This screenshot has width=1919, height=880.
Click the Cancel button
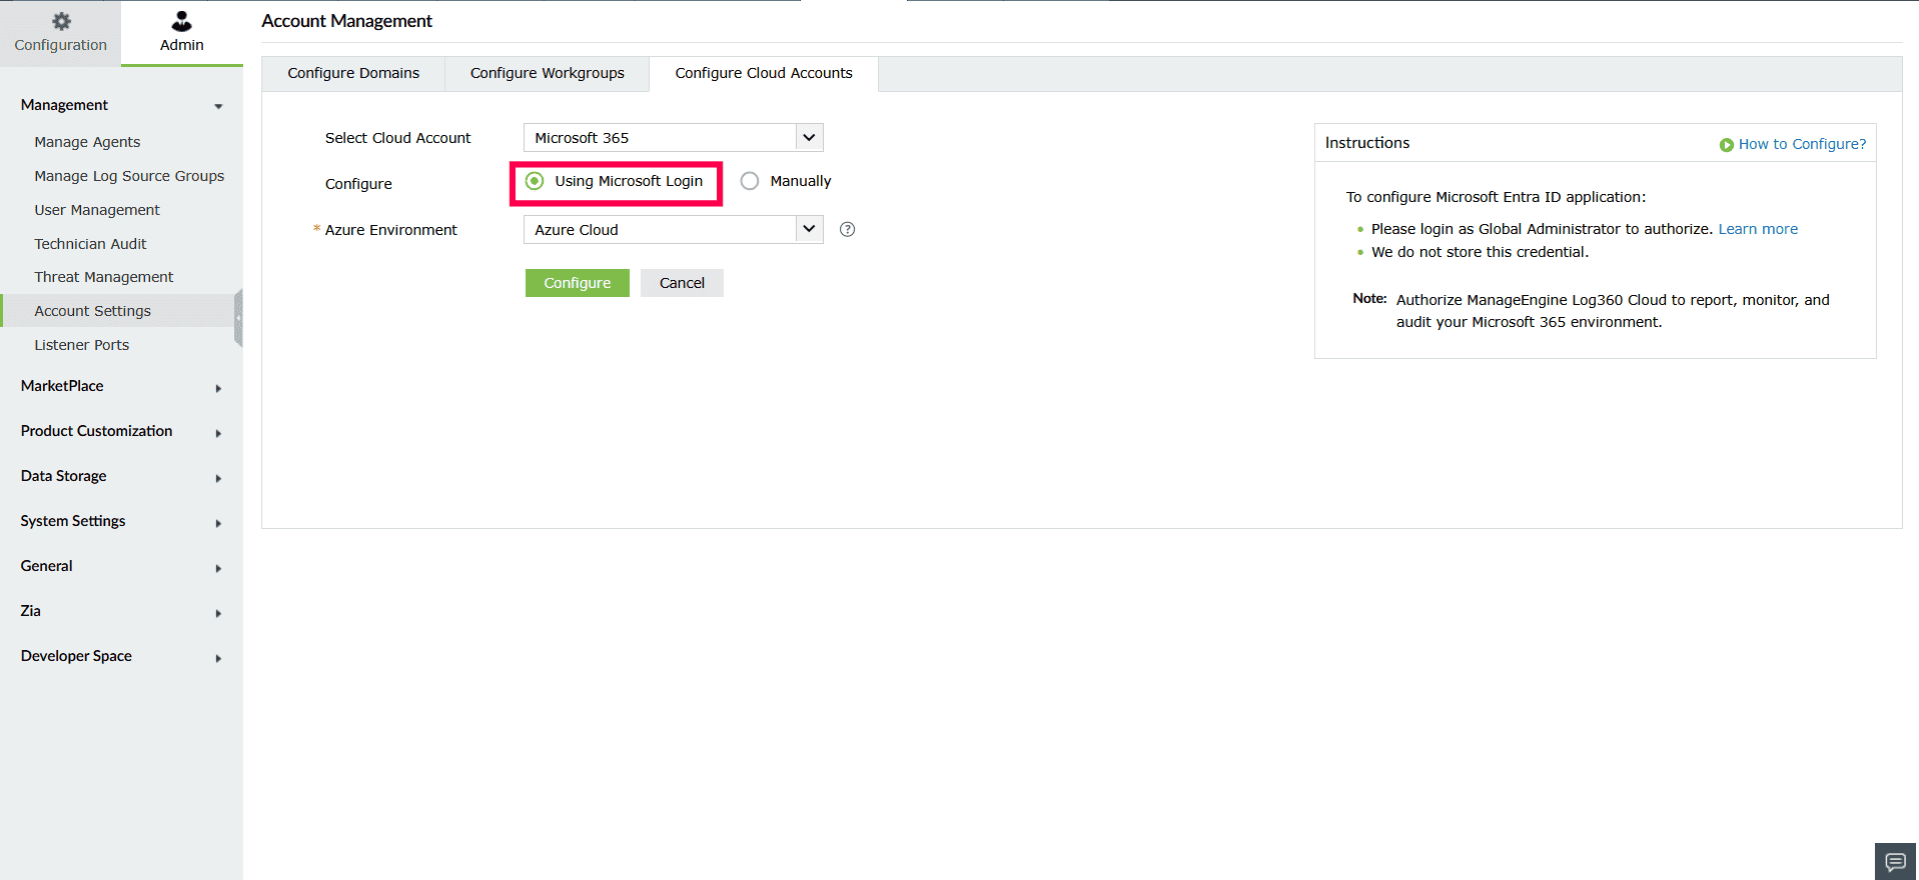[x=682, y=283]
